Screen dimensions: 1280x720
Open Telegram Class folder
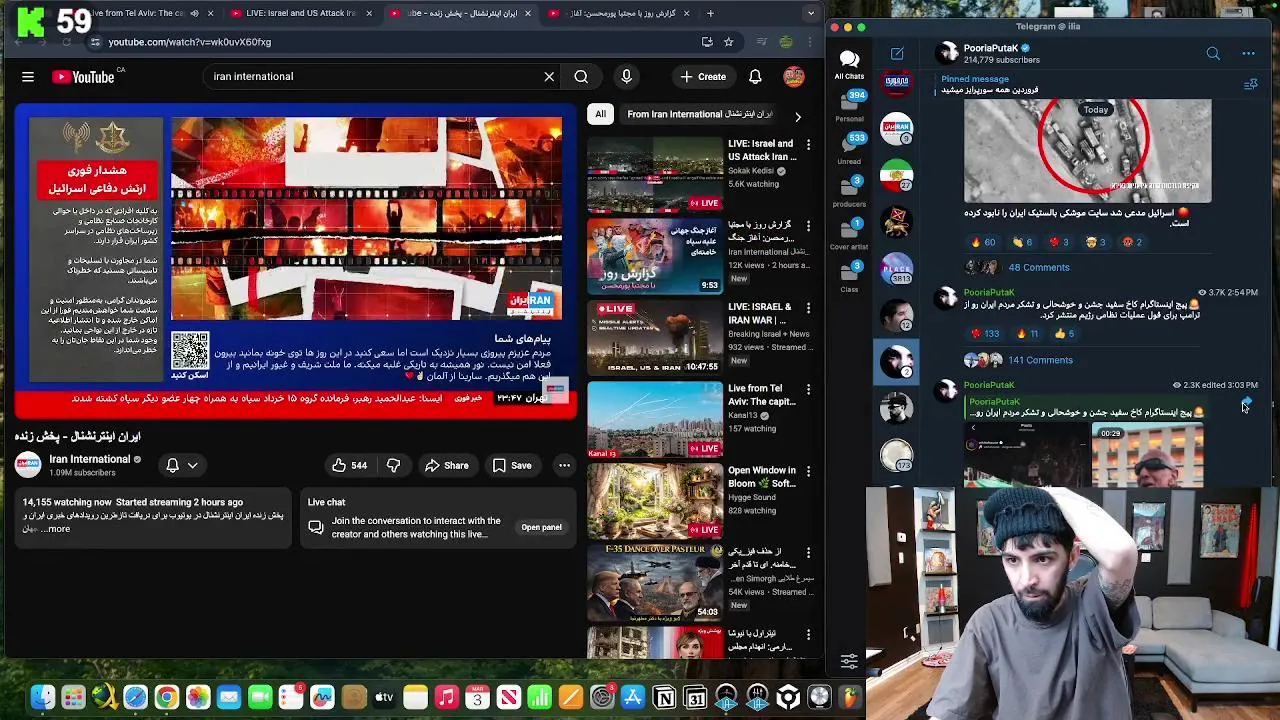pos(849,277)
